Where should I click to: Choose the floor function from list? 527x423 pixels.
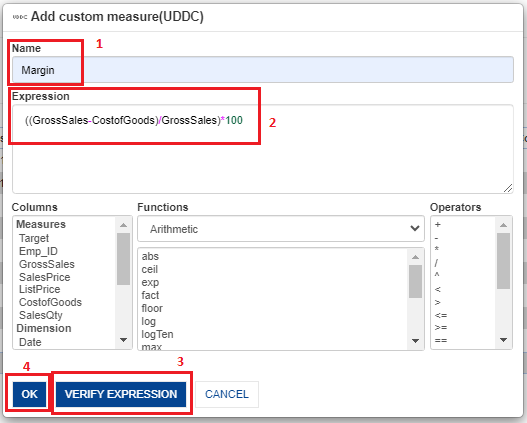click(152, 308)
